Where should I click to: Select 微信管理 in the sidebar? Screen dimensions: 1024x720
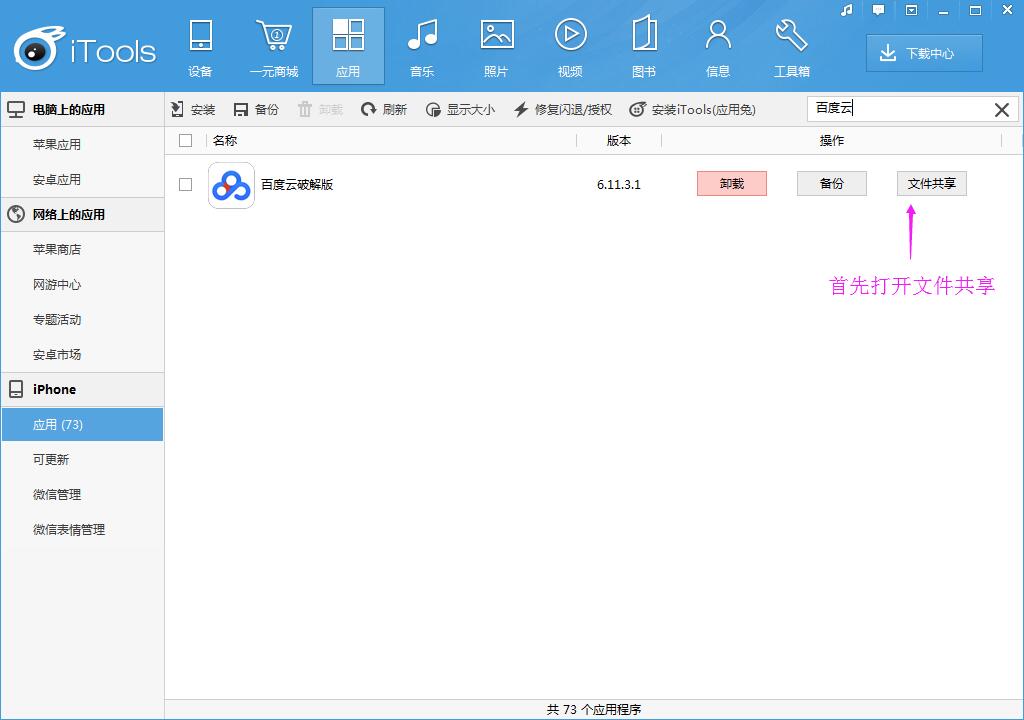pos(82,495)
